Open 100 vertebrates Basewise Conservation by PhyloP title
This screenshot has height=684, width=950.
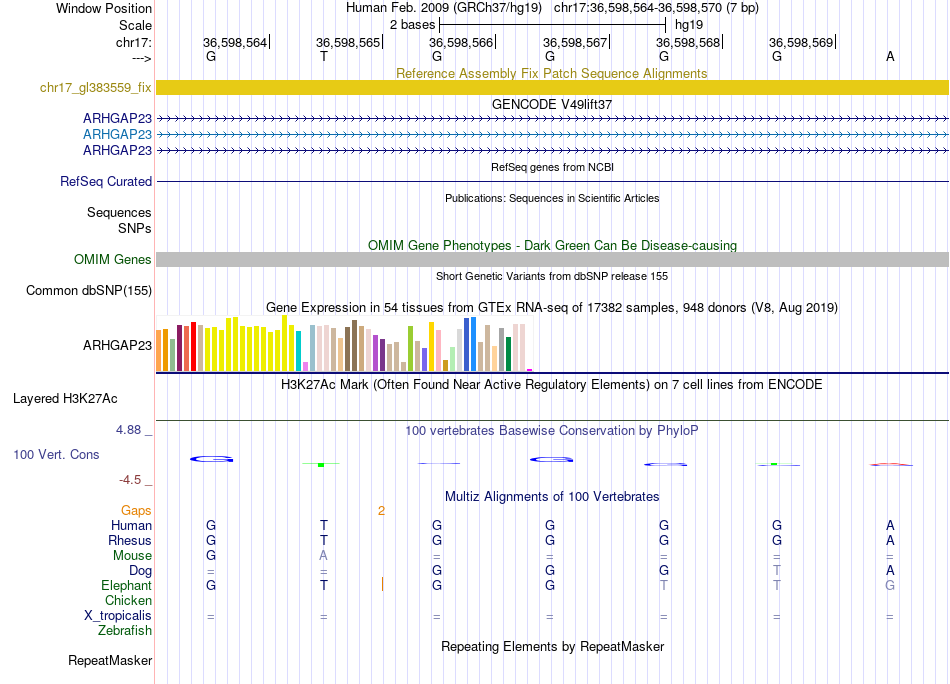pyautogui.click(x=551, y=431)
